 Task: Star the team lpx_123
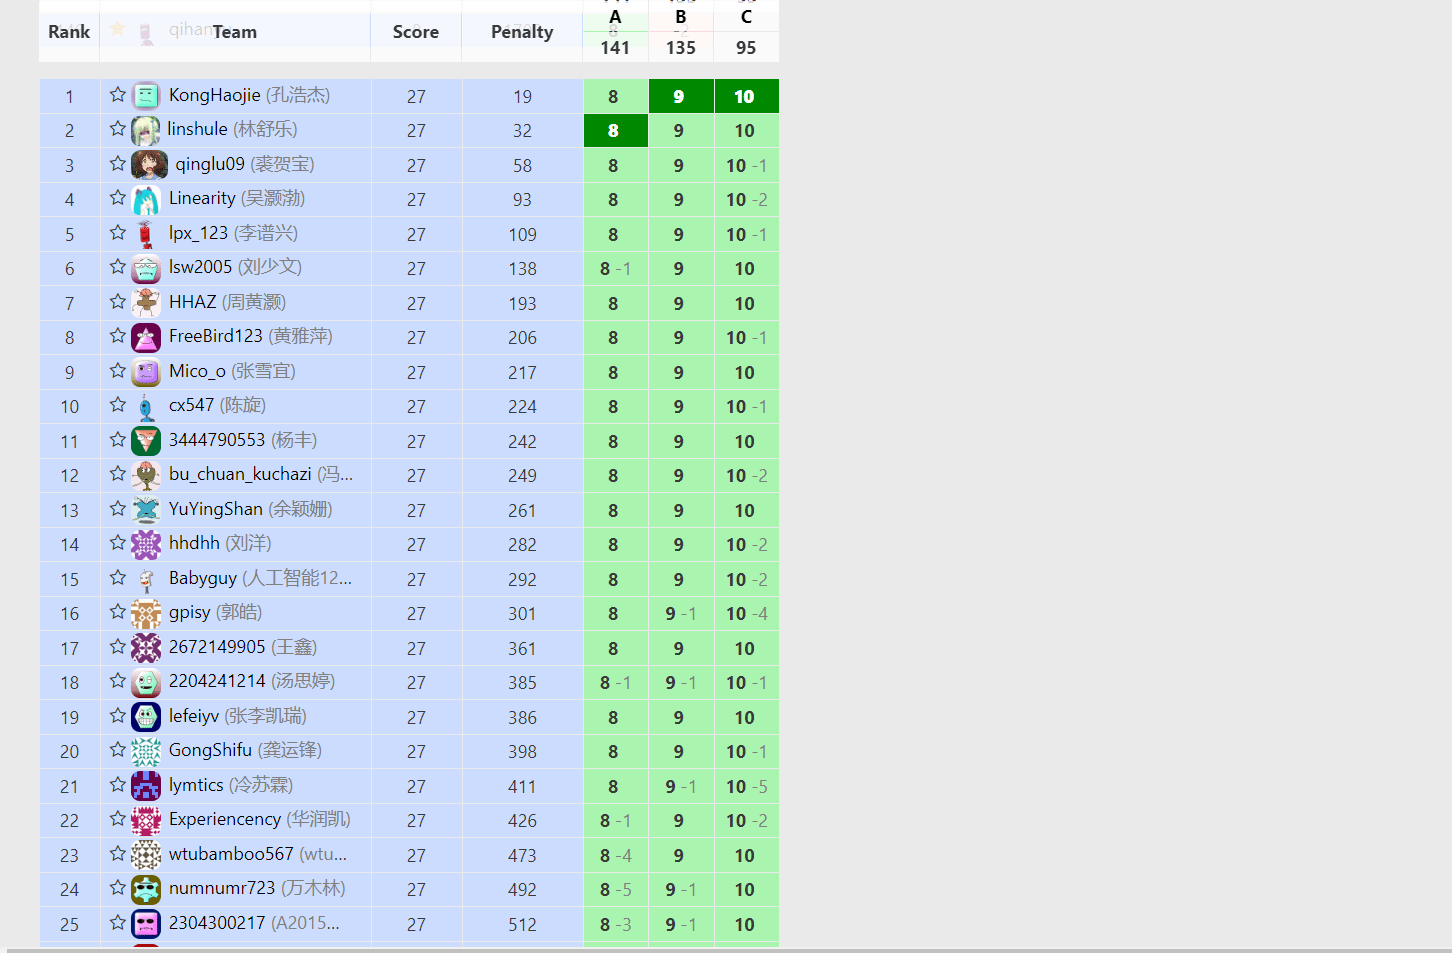click(x=118, y=232)
